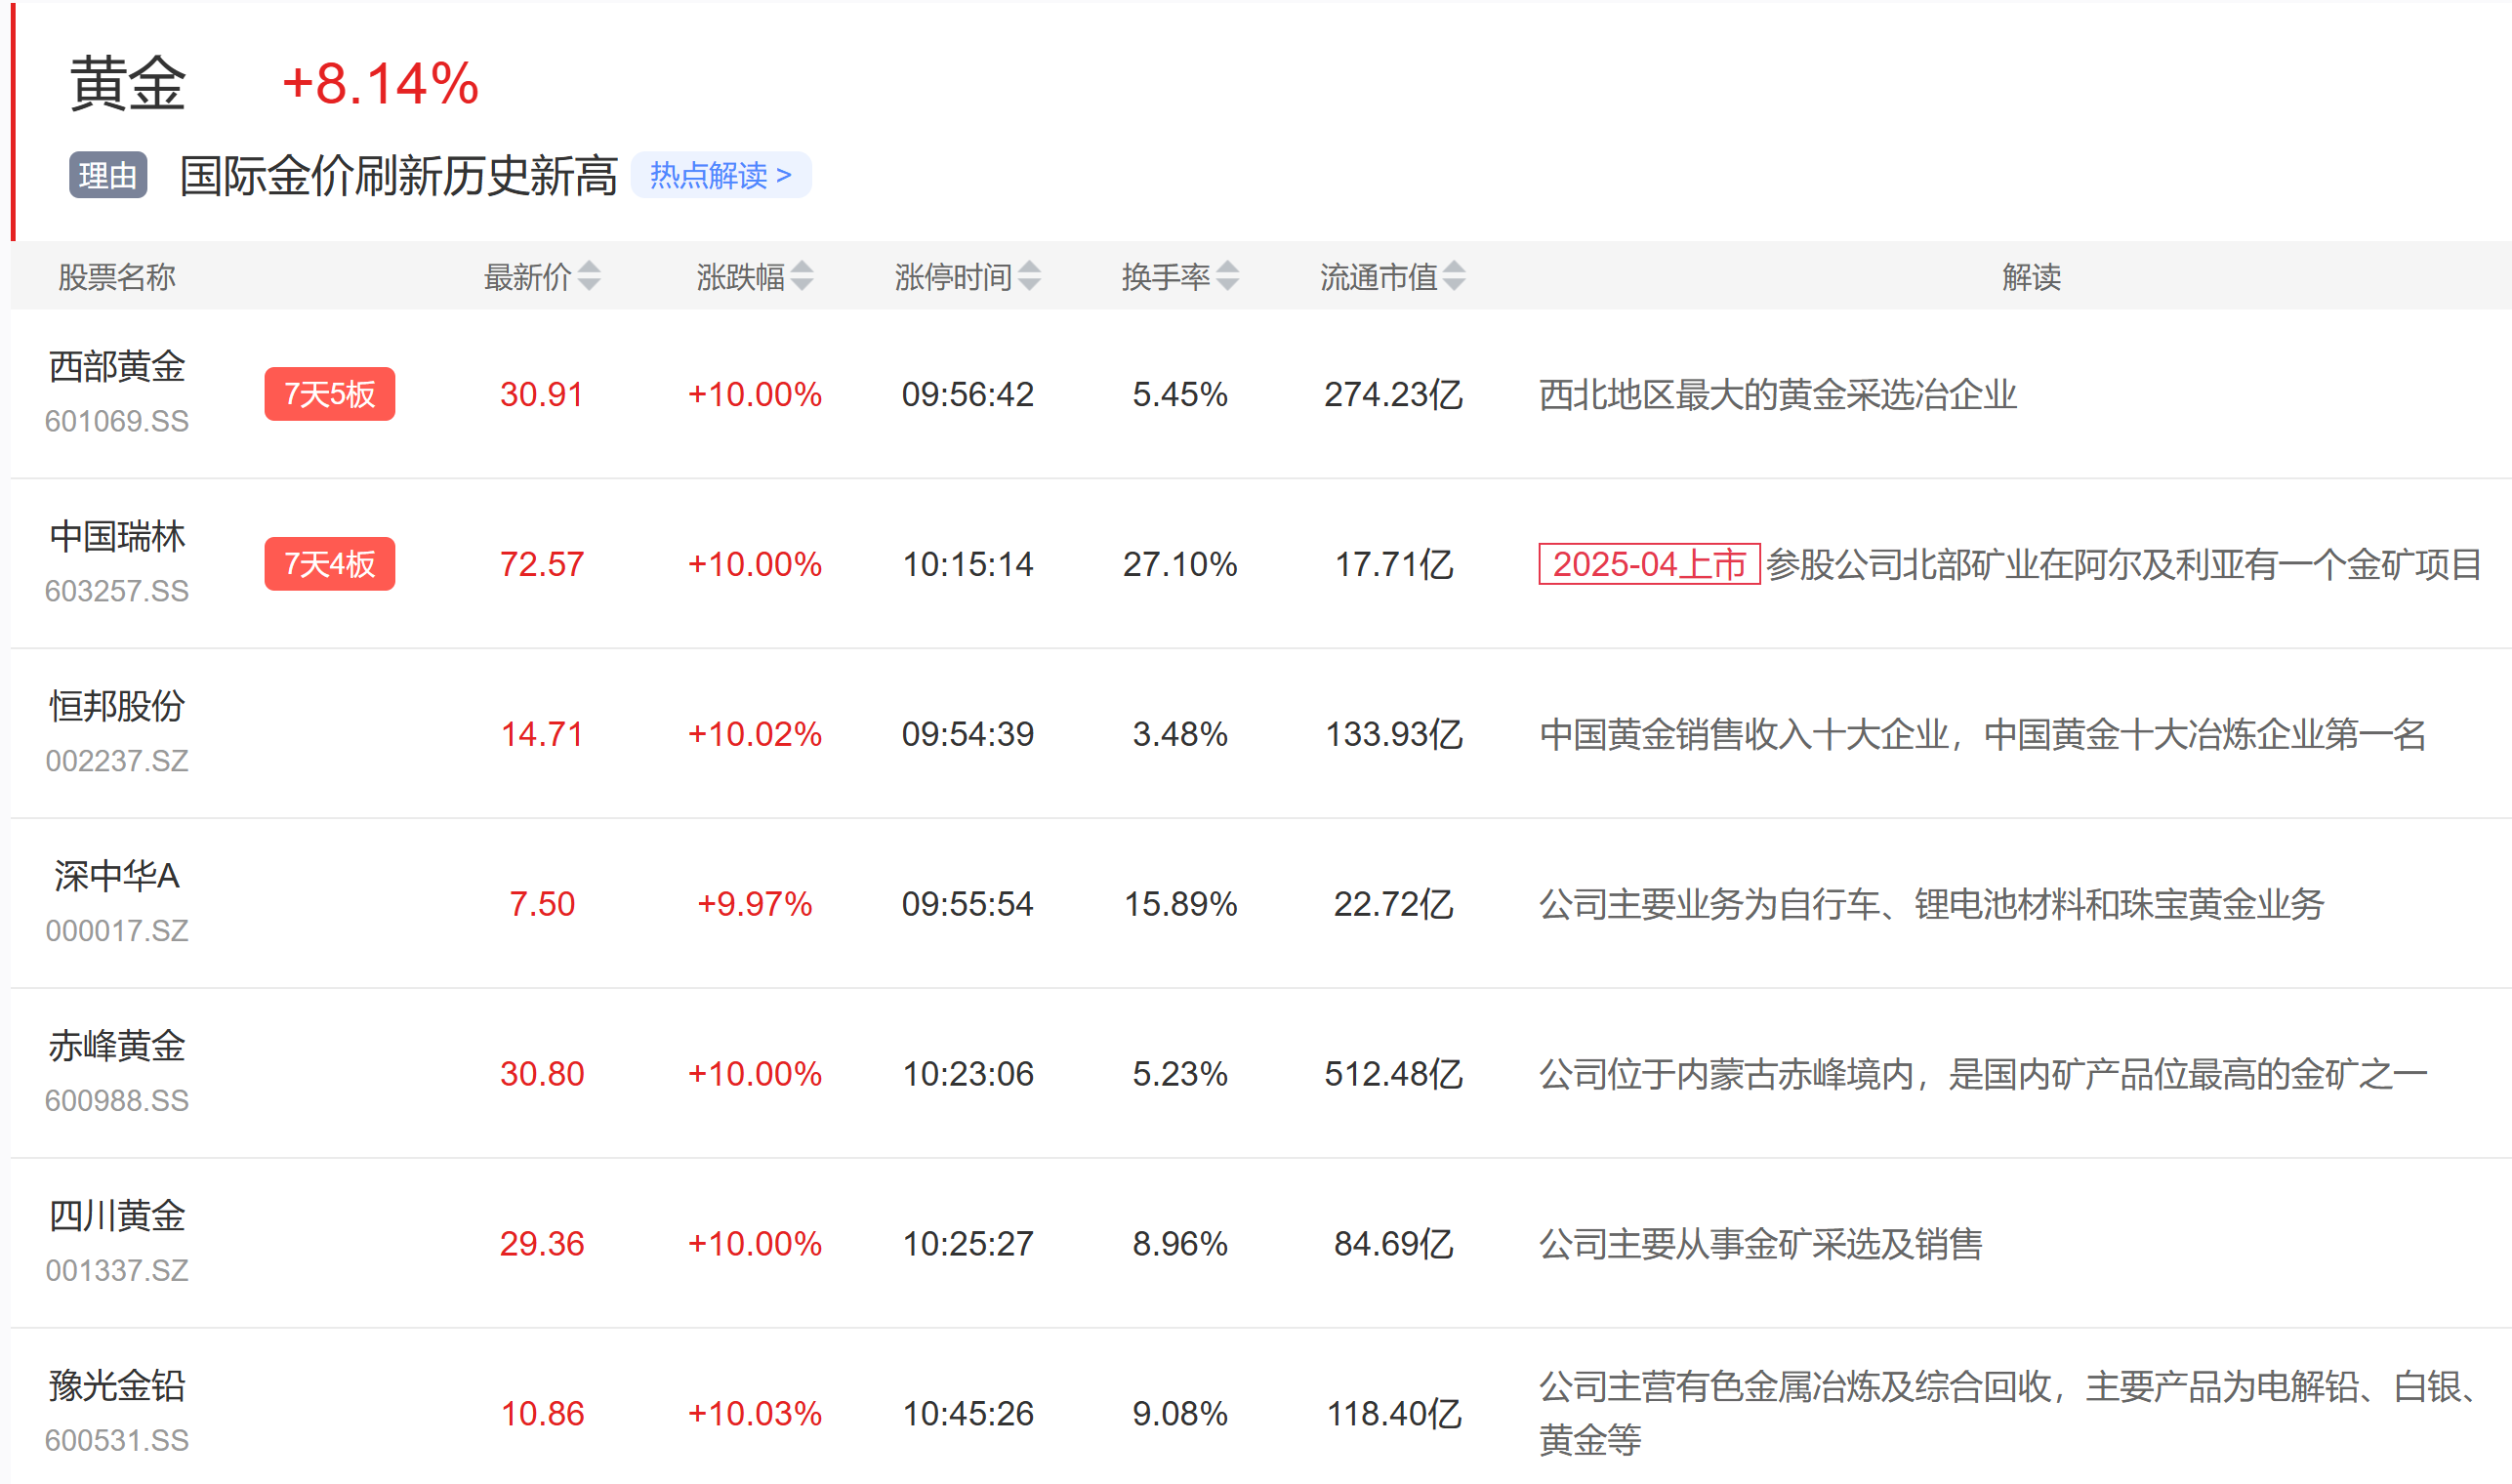Click the 换手率 column header label
Screen dimensions: 2512x1484
(x=1166, y=277)
